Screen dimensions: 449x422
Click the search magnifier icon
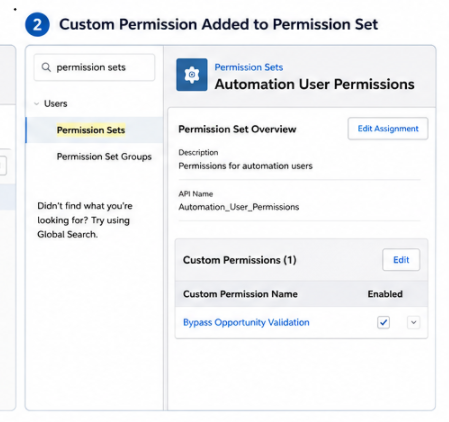coord(46,67)
